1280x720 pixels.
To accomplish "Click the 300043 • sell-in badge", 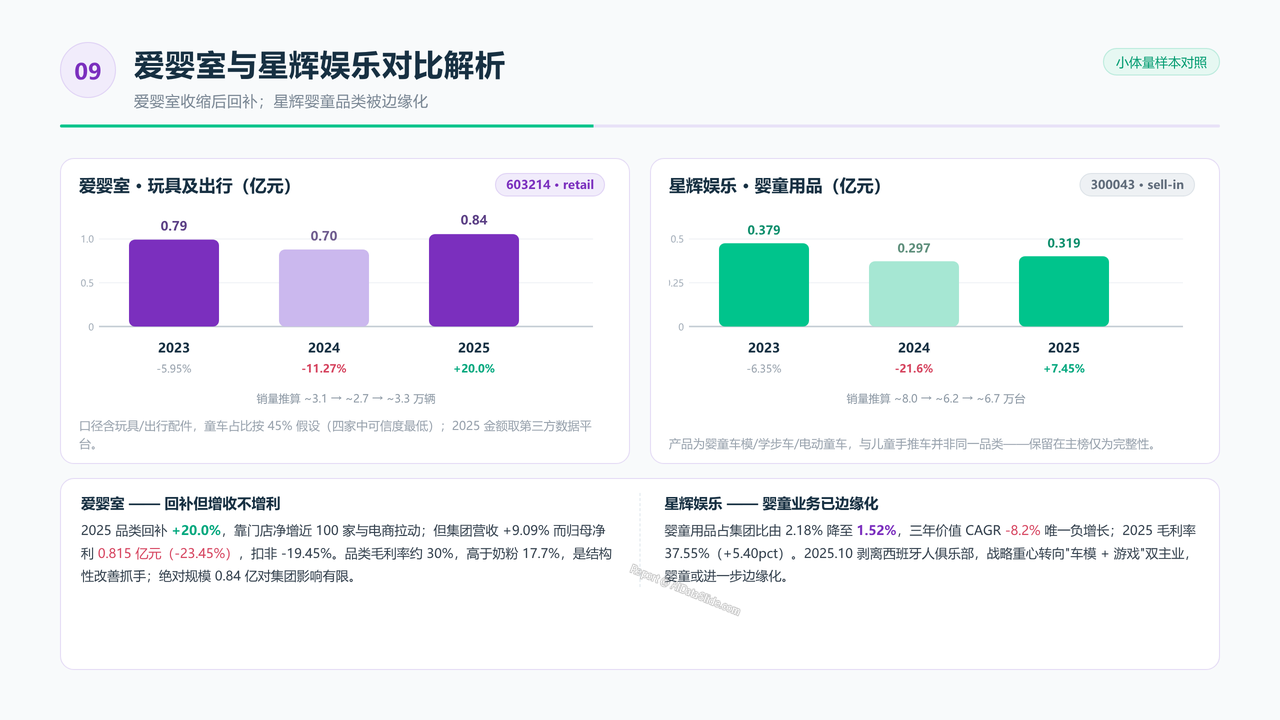I will point(1137,185).
